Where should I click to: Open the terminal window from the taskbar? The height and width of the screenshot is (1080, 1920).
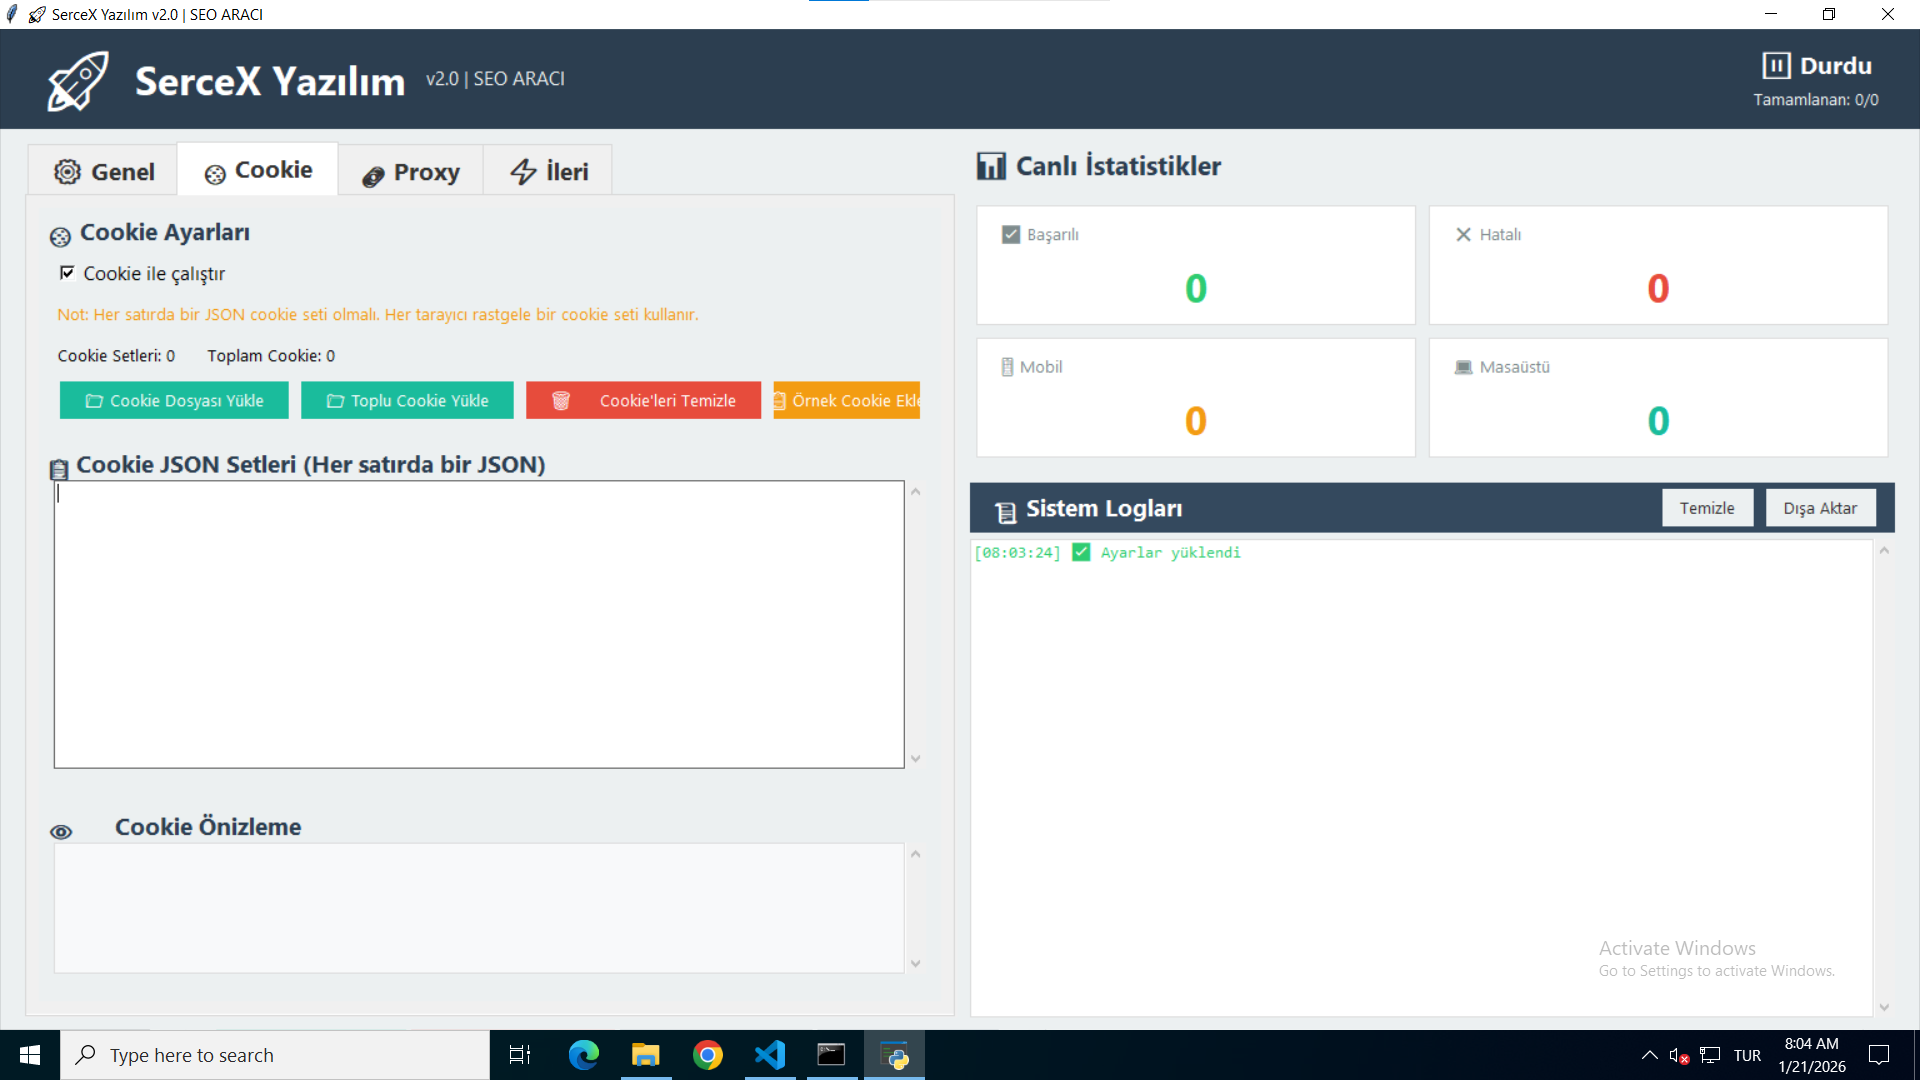point(831,1055)
